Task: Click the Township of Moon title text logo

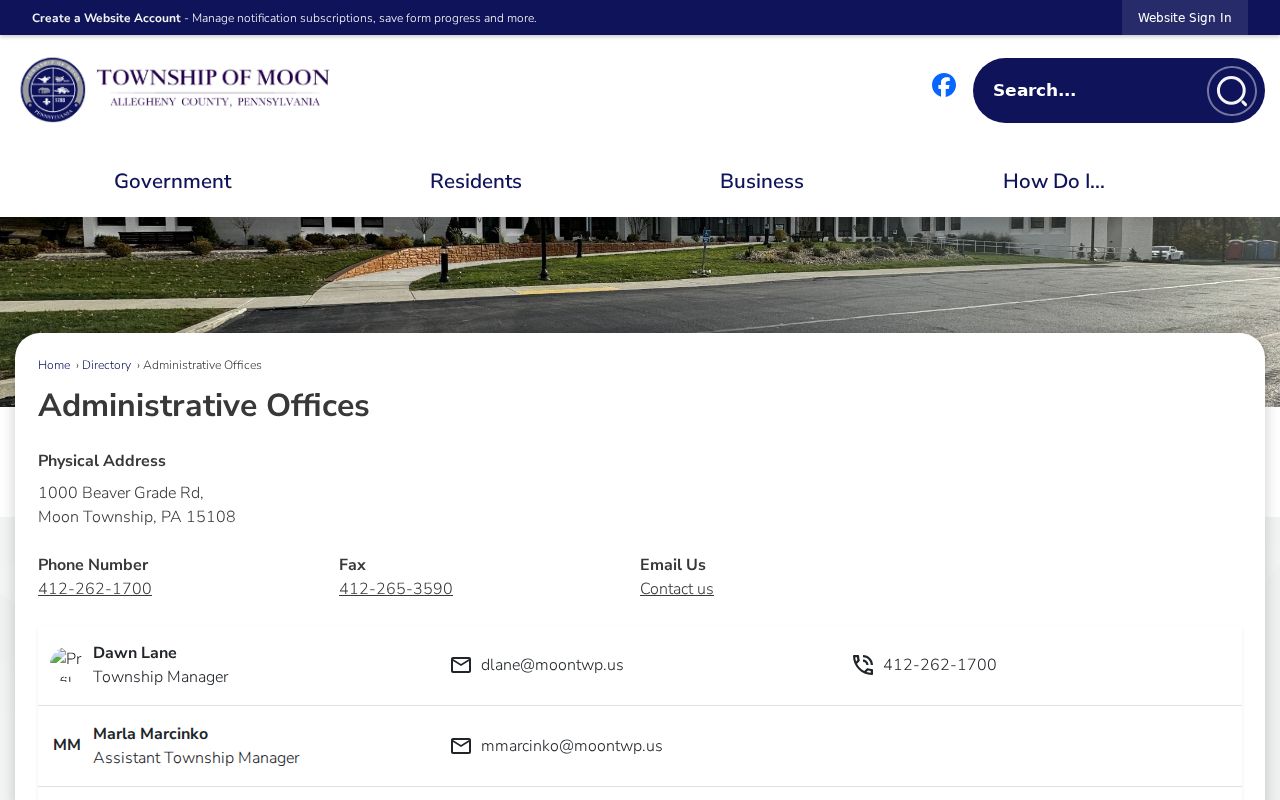Action: tap(213, 87)
